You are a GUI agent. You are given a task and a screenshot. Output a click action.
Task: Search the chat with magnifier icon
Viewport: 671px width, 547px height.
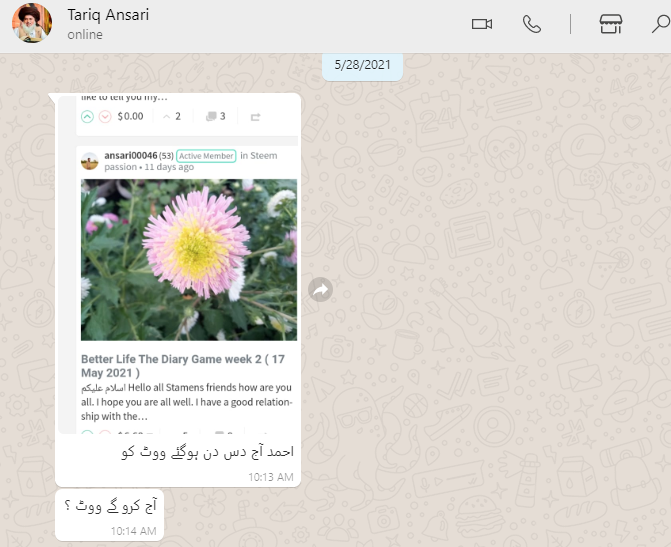(x=661, y=24)
